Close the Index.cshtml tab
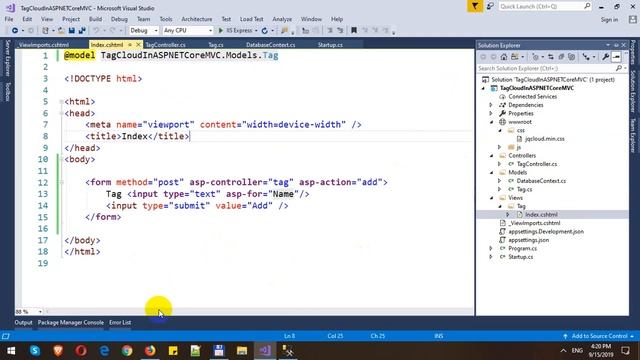The width and height of the screenshot is (640, 360). [x=138, y=44]
